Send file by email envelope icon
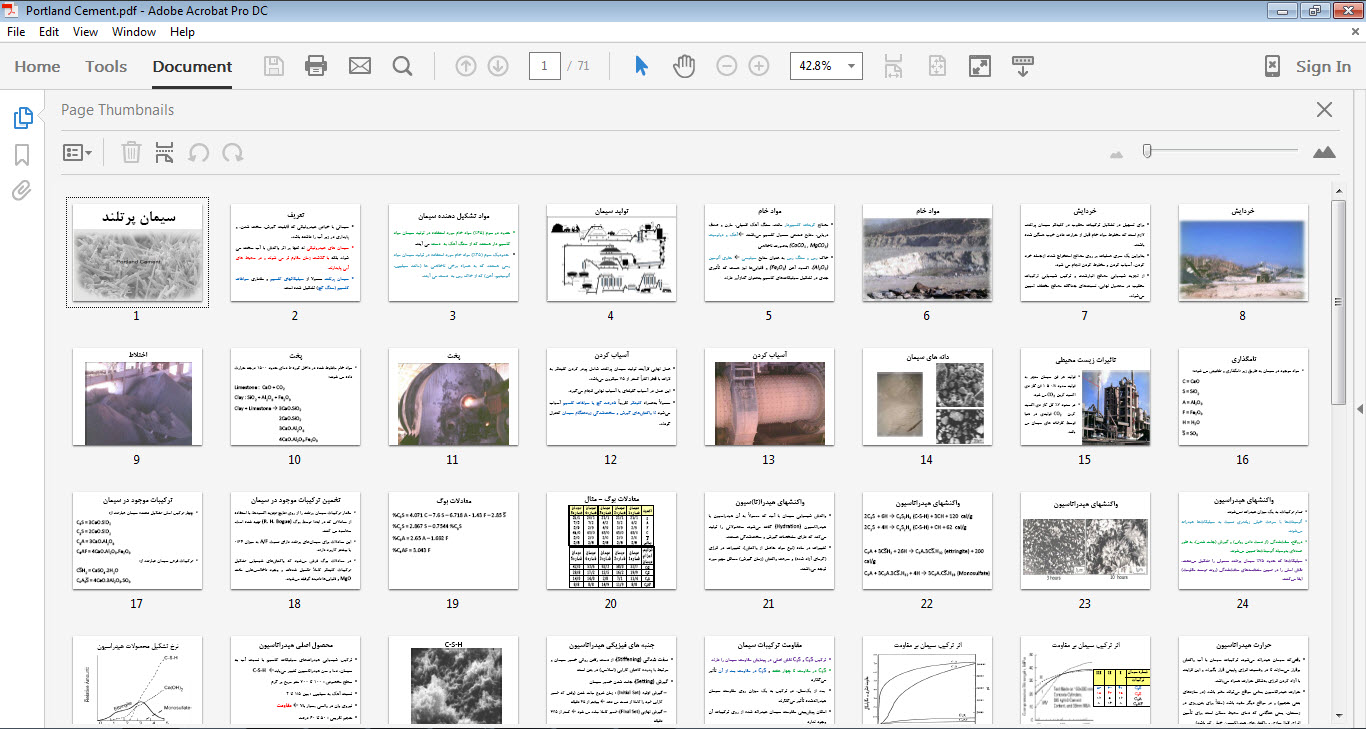Image resolution: width=1366 pixels, height=729 pixels. [360, 66]
